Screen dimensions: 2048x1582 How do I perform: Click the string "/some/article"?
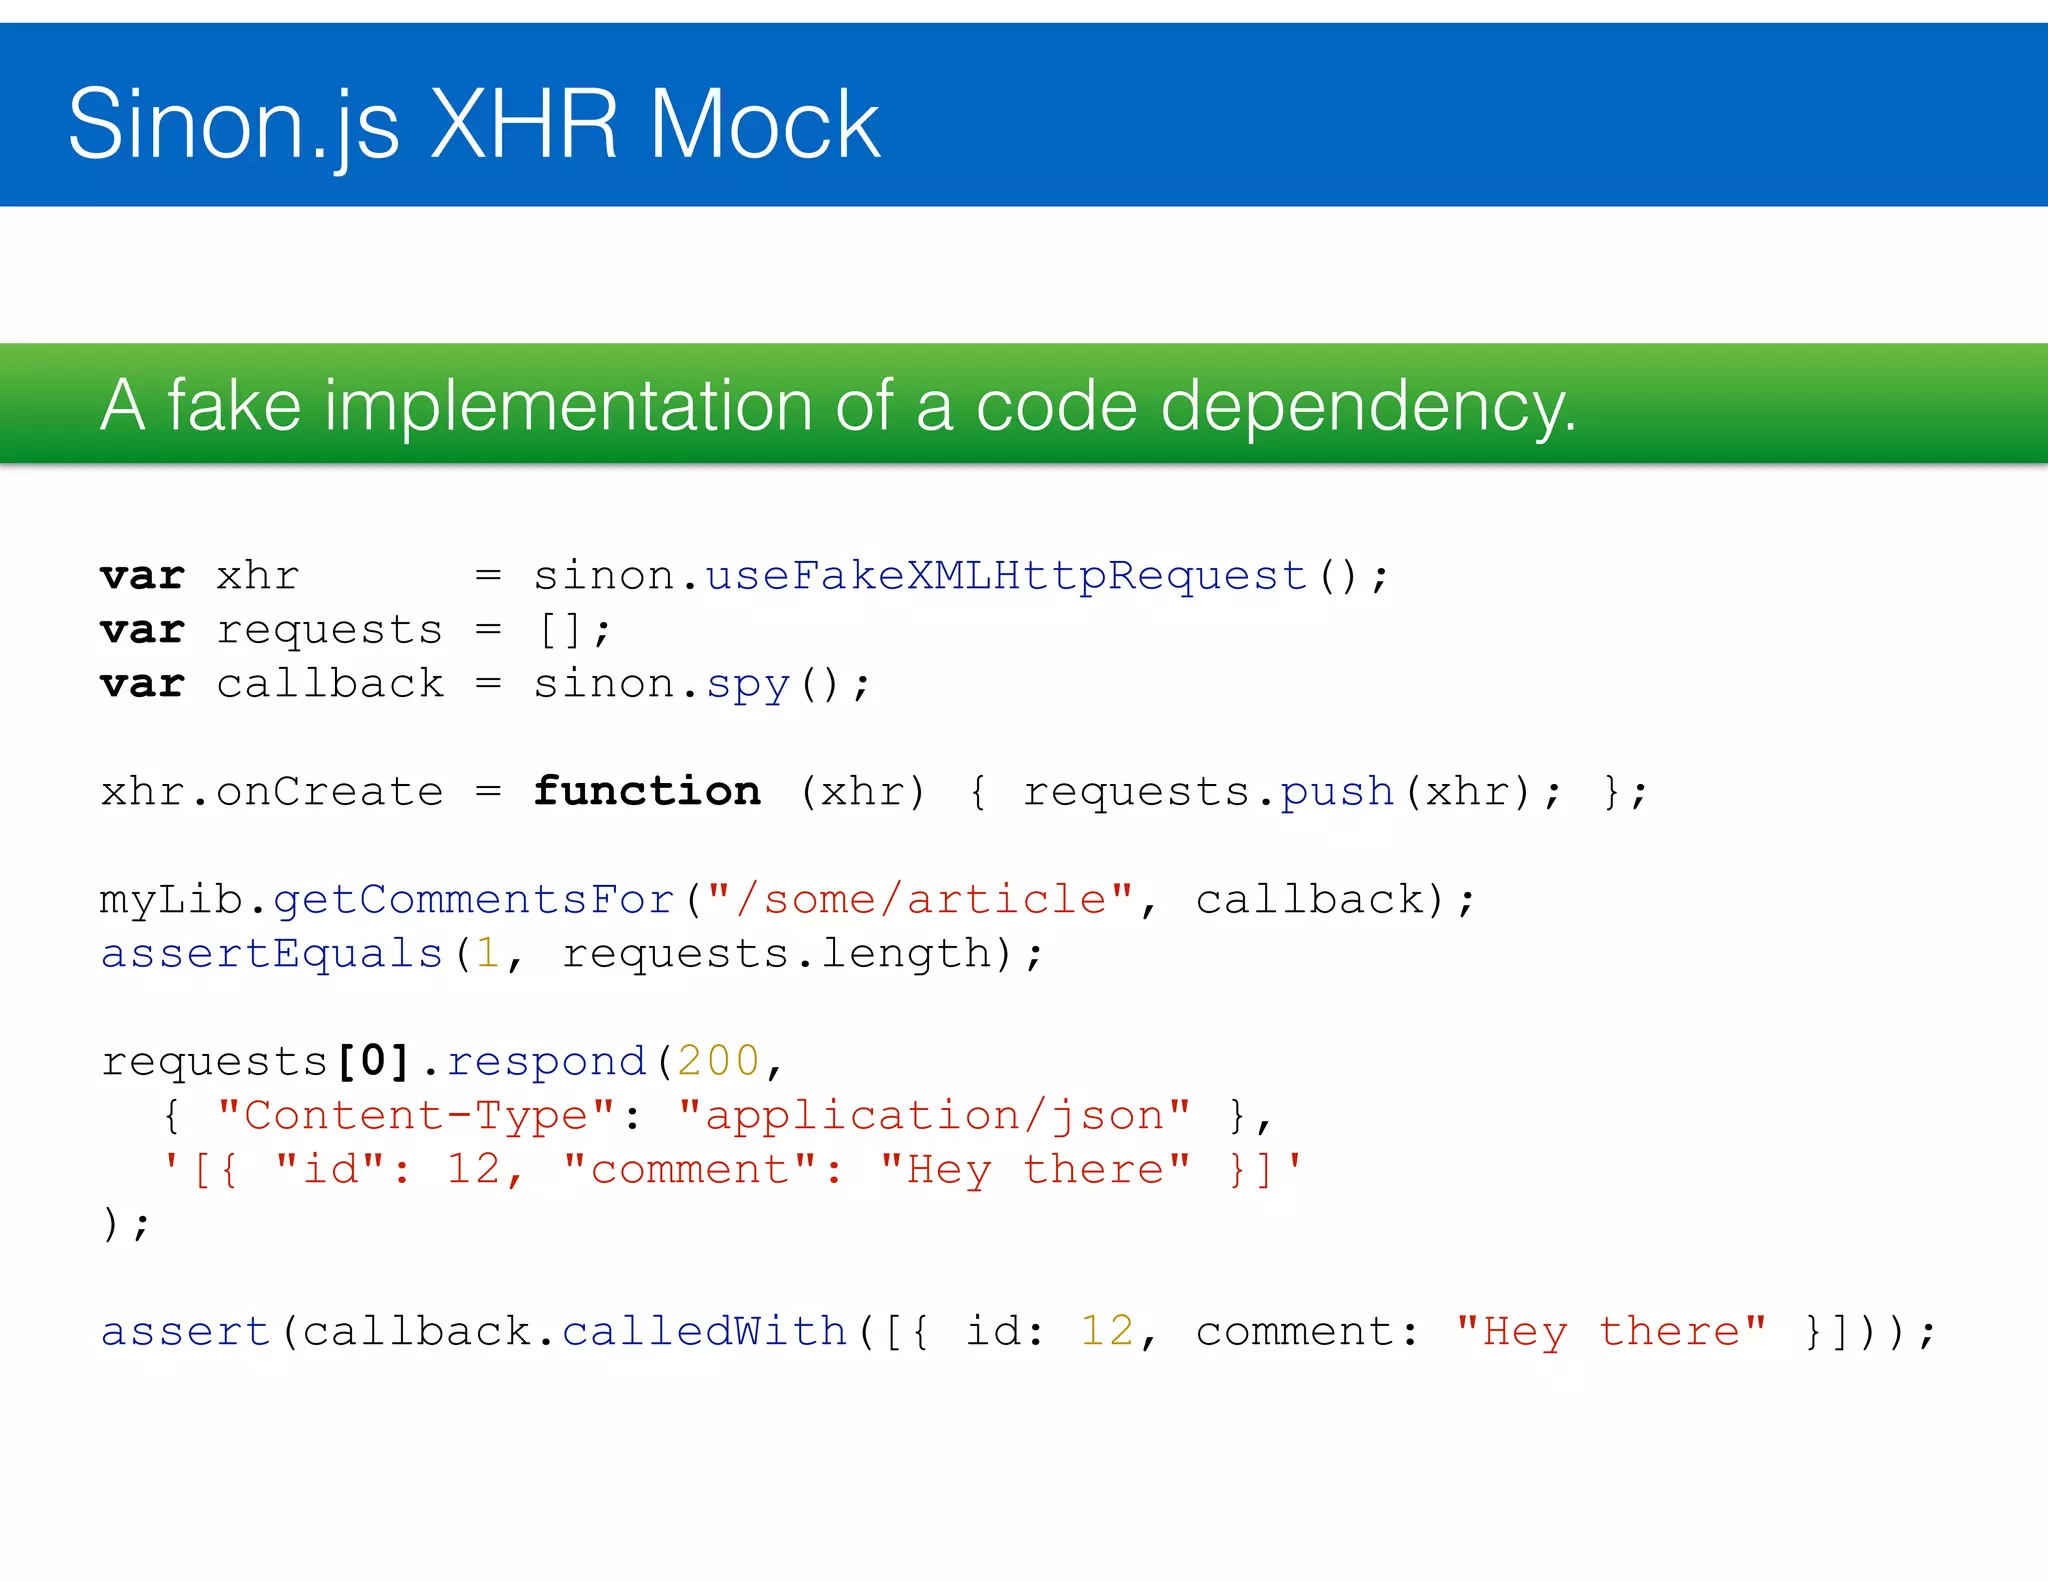tap(919, 899)
